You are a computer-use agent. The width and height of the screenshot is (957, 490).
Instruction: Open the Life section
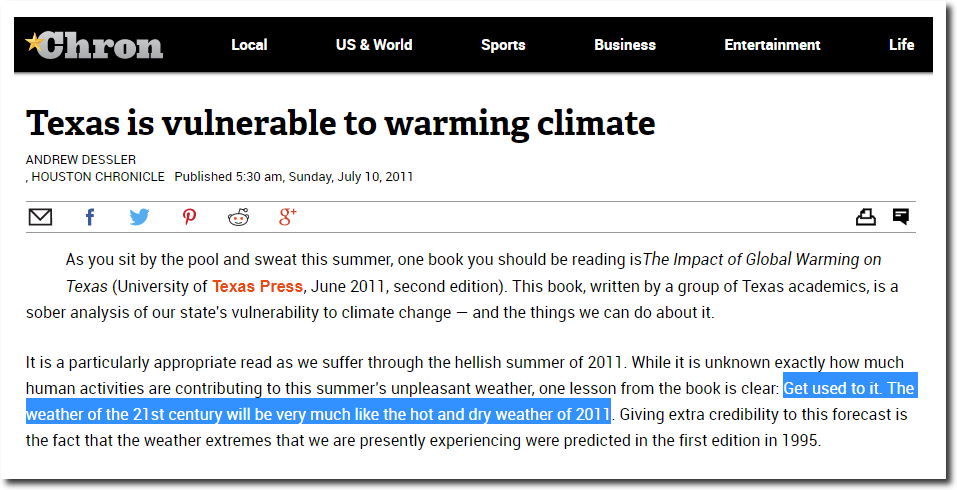coord(901,45)
